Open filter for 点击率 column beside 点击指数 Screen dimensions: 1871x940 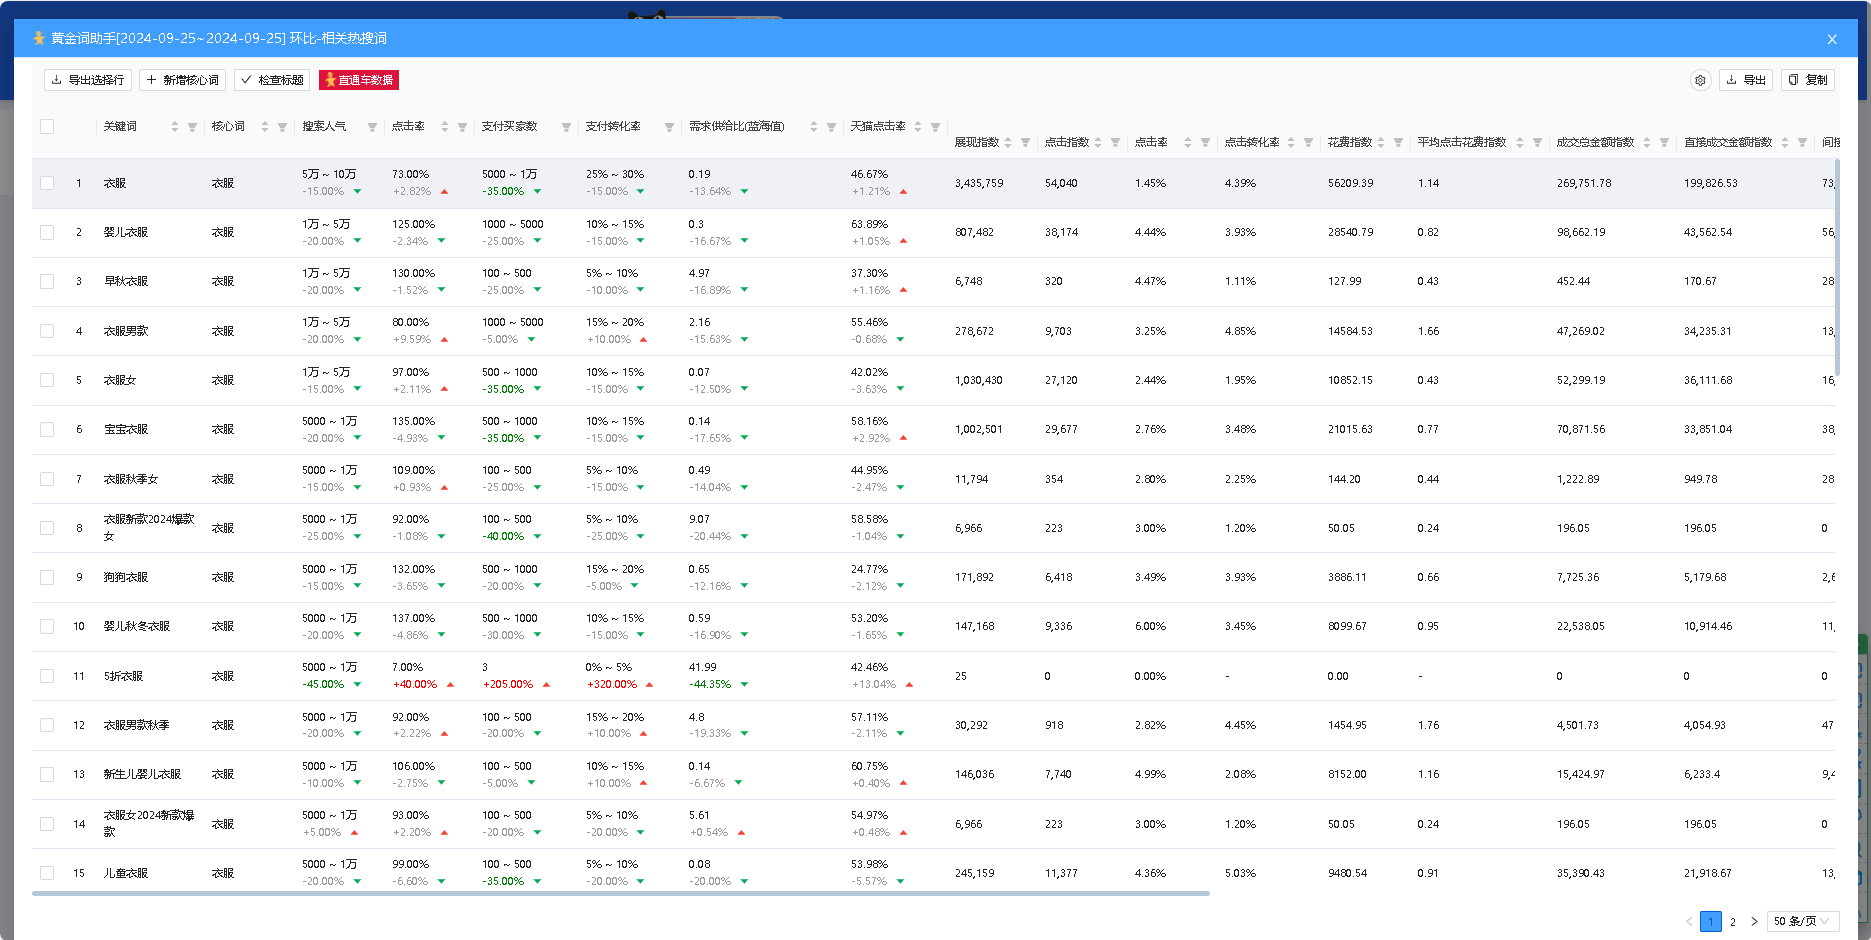[1205, 143]
